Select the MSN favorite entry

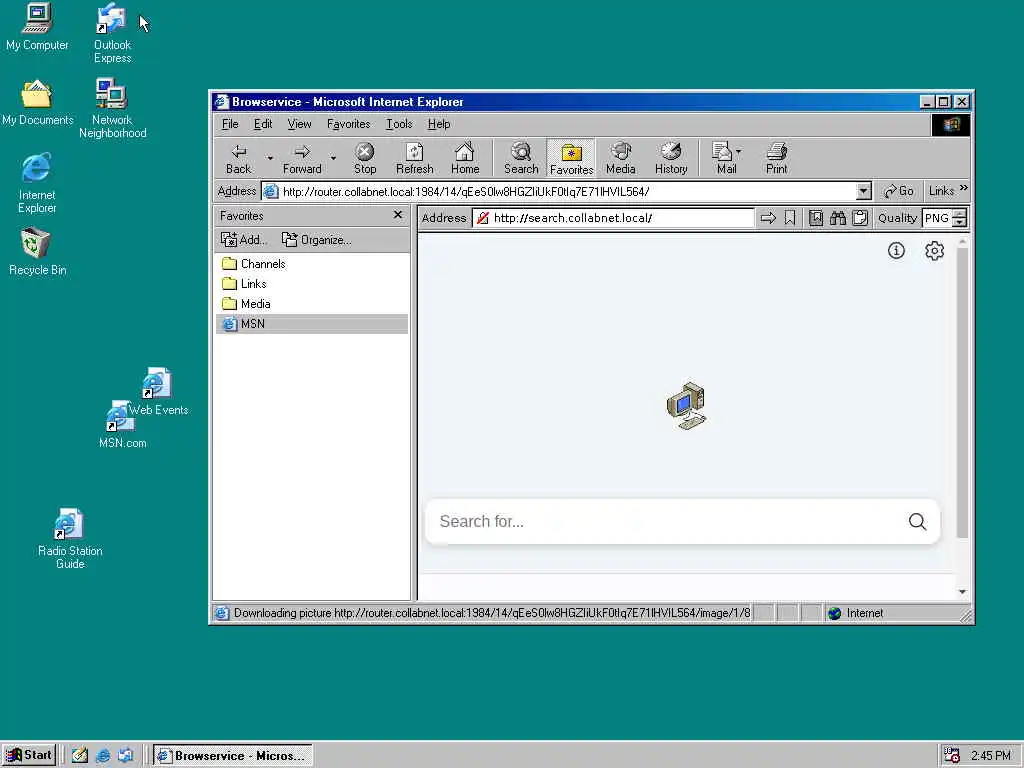coord(312,324)
